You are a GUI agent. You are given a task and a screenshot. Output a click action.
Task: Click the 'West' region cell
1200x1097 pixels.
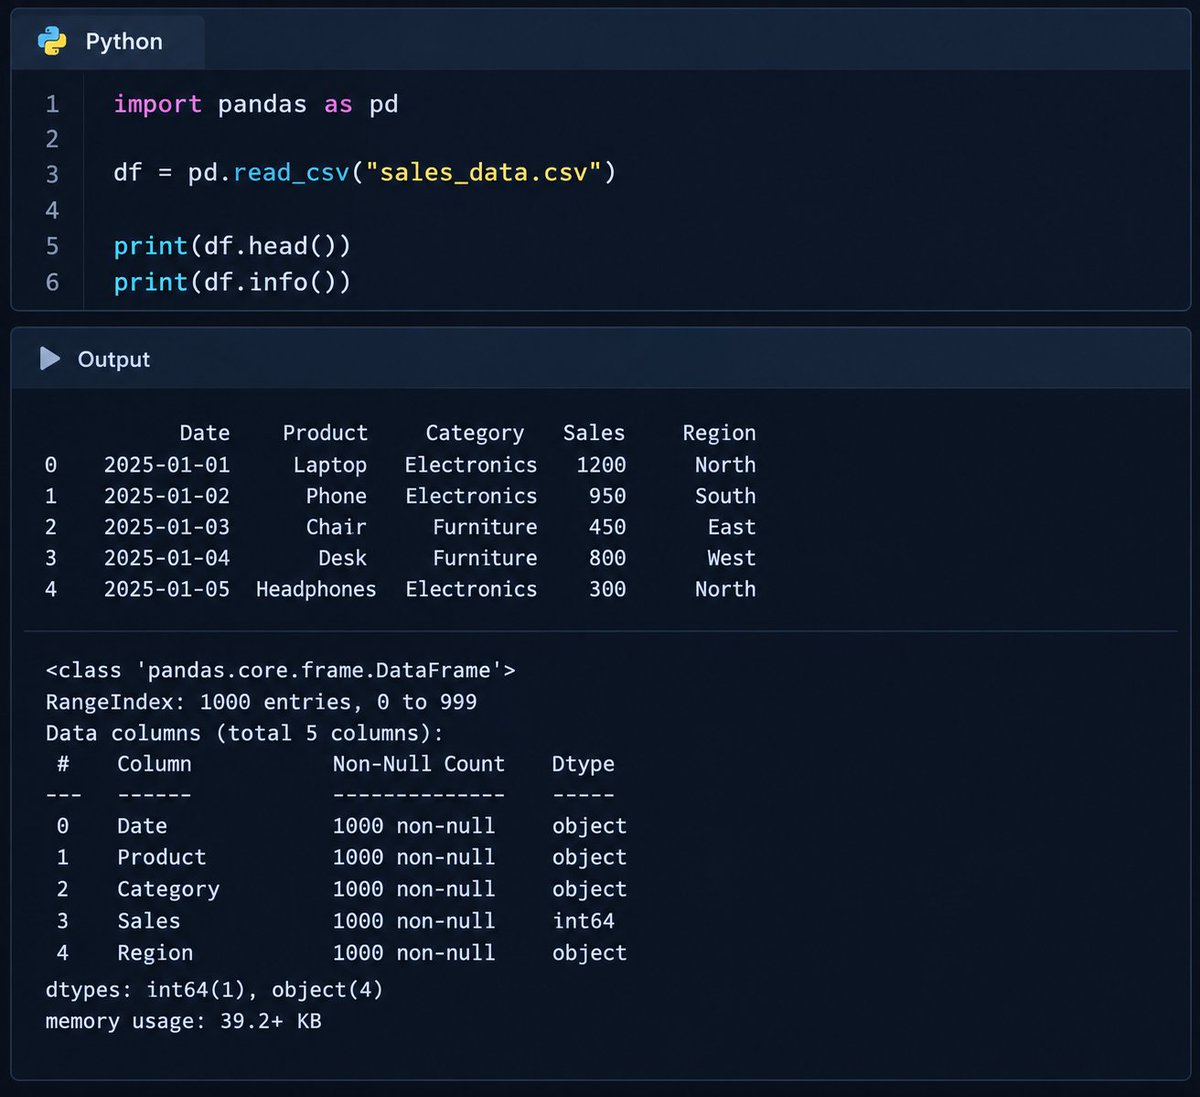[x=731, y=558]
